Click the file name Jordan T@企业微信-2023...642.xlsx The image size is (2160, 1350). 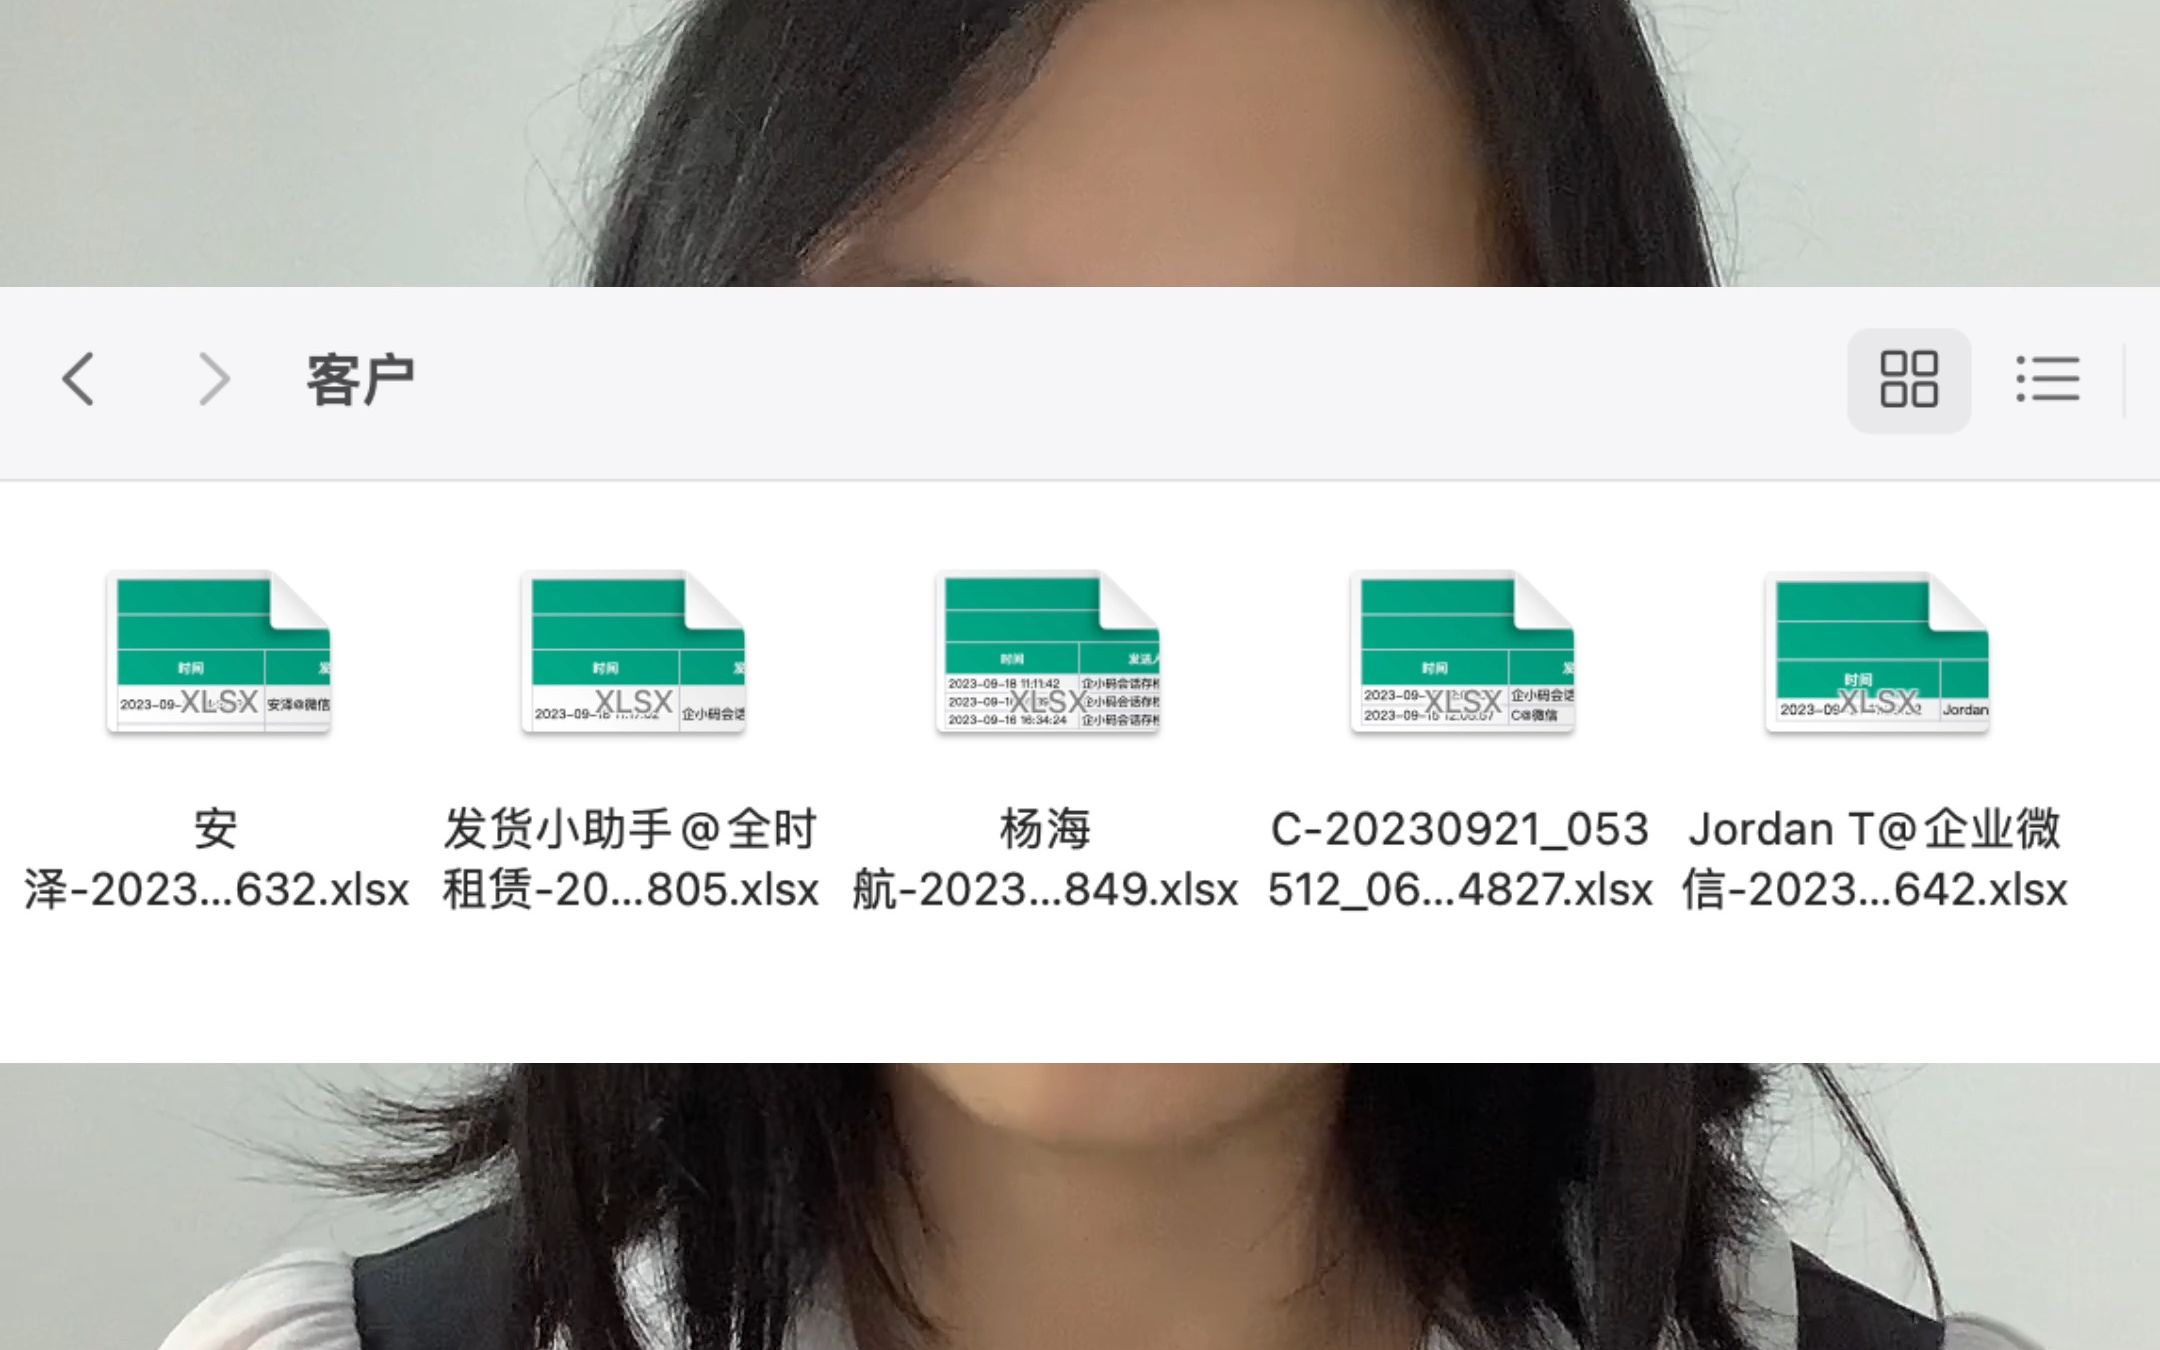(1875, 859)
